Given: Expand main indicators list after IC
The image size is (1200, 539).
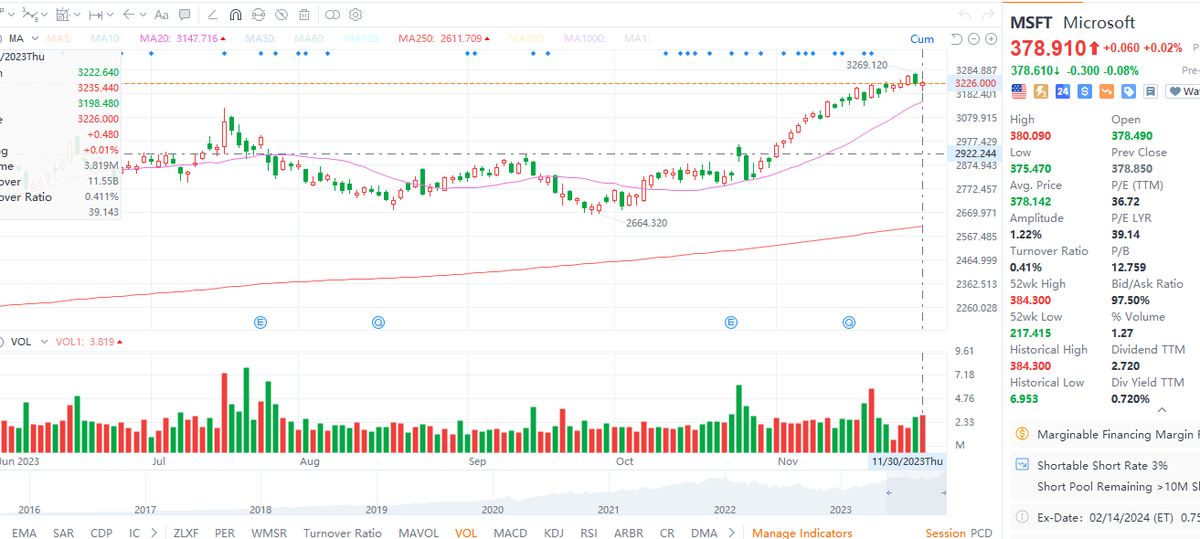Looking at the screenshot, I should coord(153,533).
